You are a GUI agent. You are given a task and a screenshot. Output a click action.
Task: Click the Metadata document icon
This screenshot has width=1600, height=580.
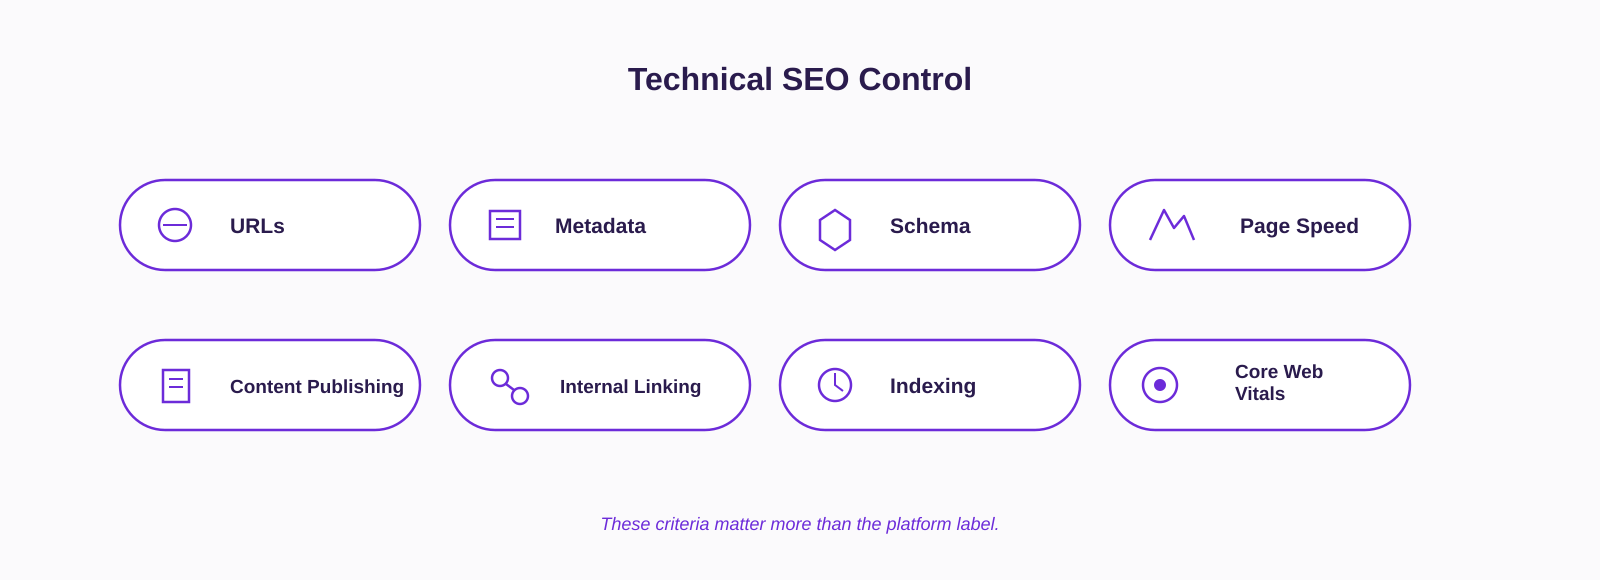tap(505, 225)
